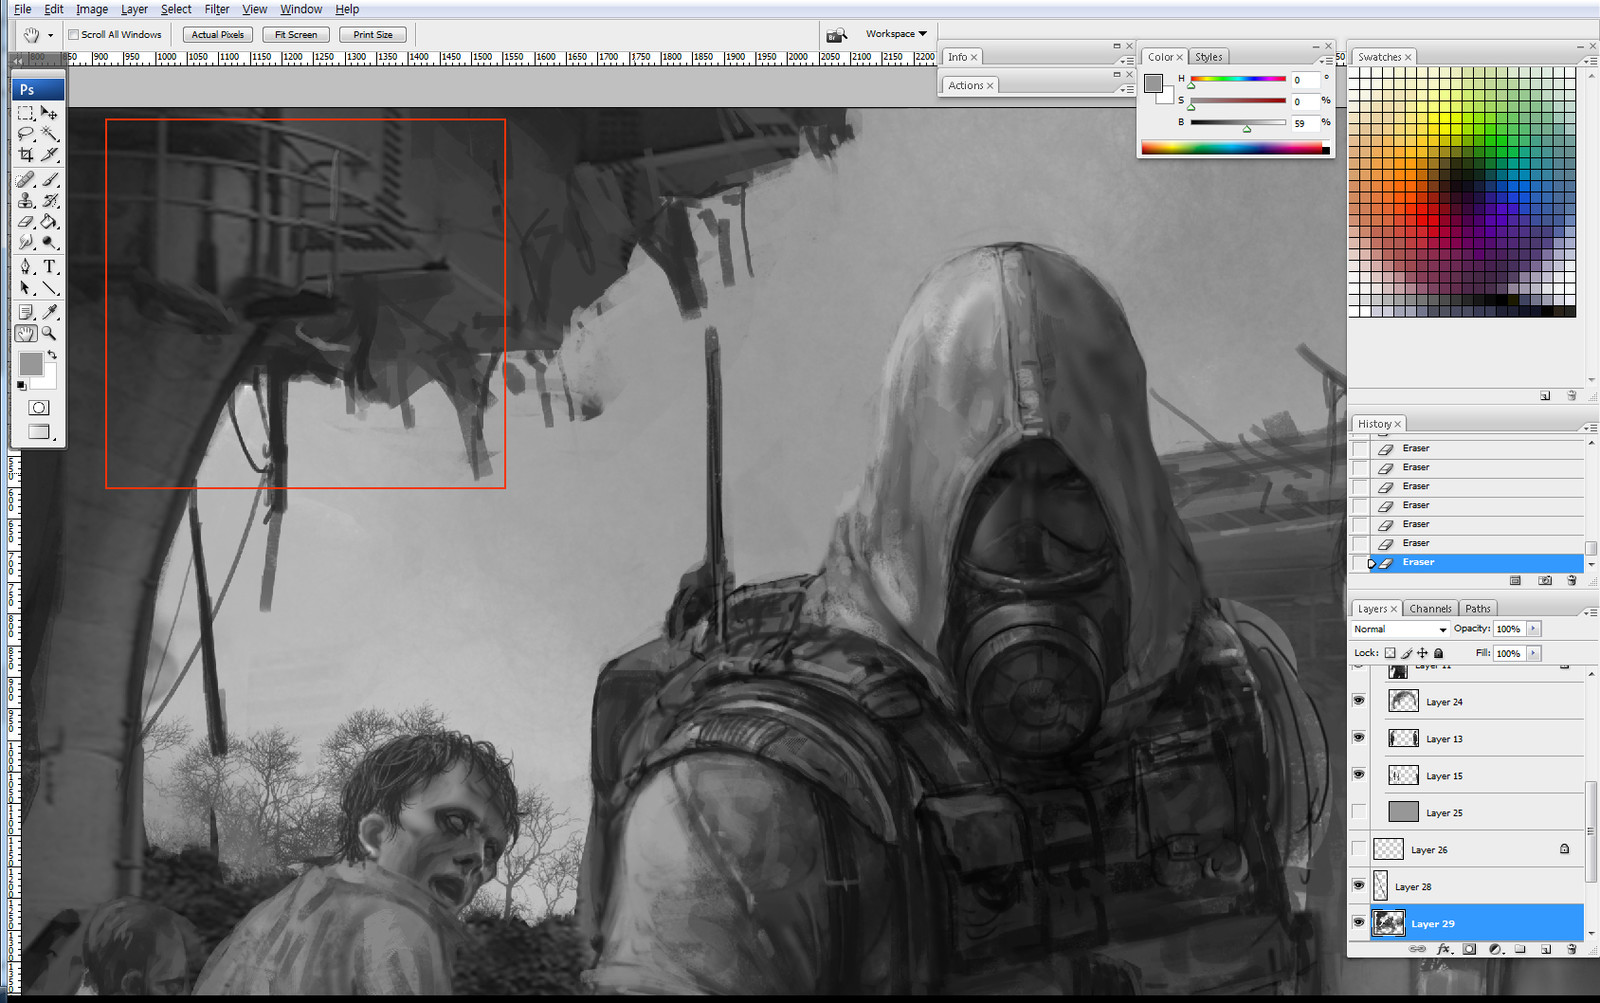Click the Fit Screen button
1600x1003 pixels.
[296, 35]
